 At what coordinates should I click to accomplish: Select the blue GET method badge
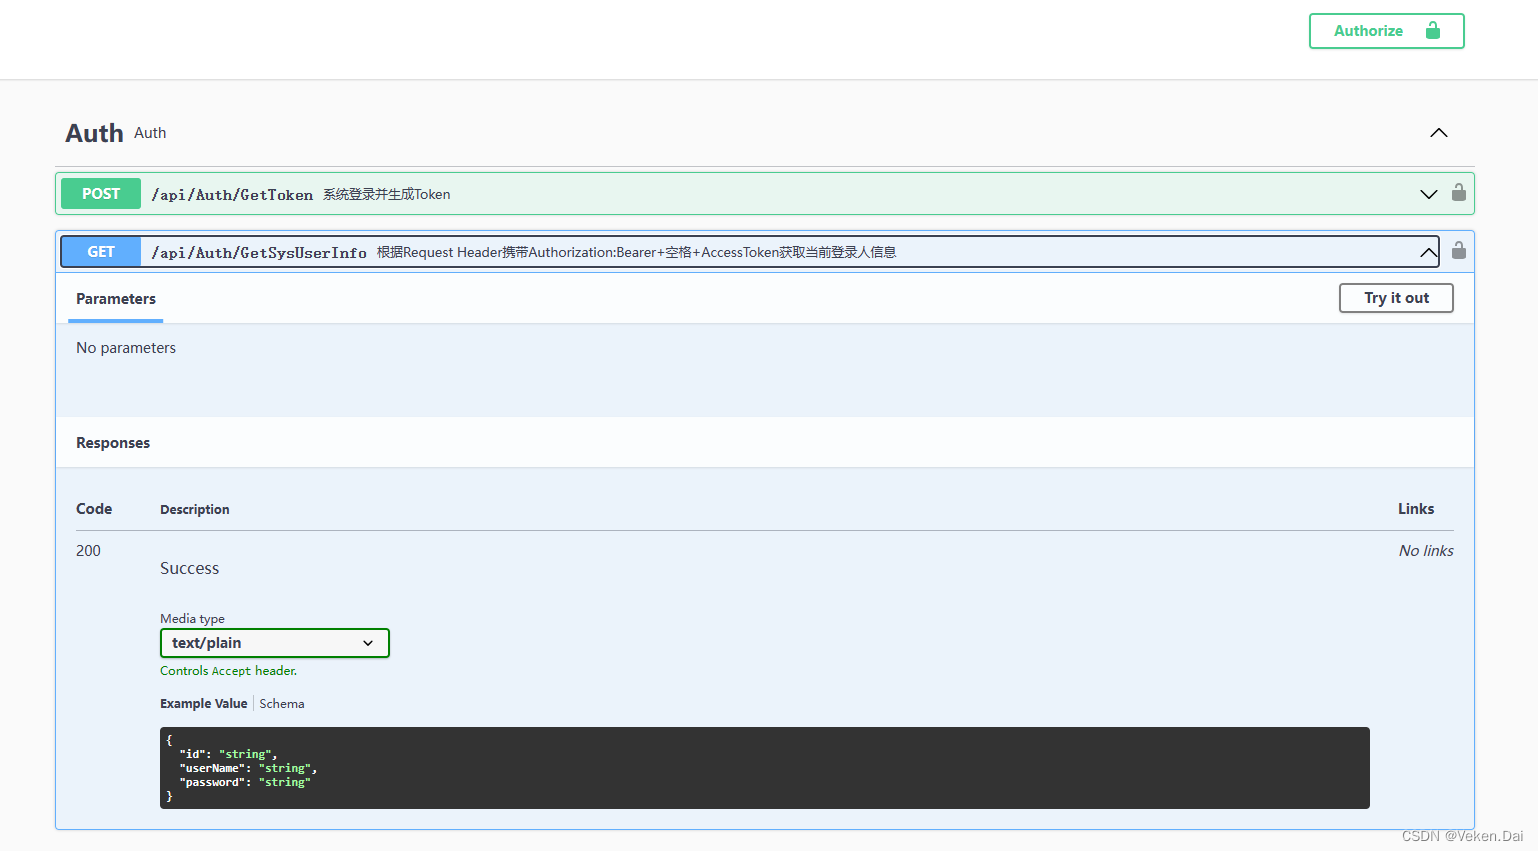click(100, 251)
